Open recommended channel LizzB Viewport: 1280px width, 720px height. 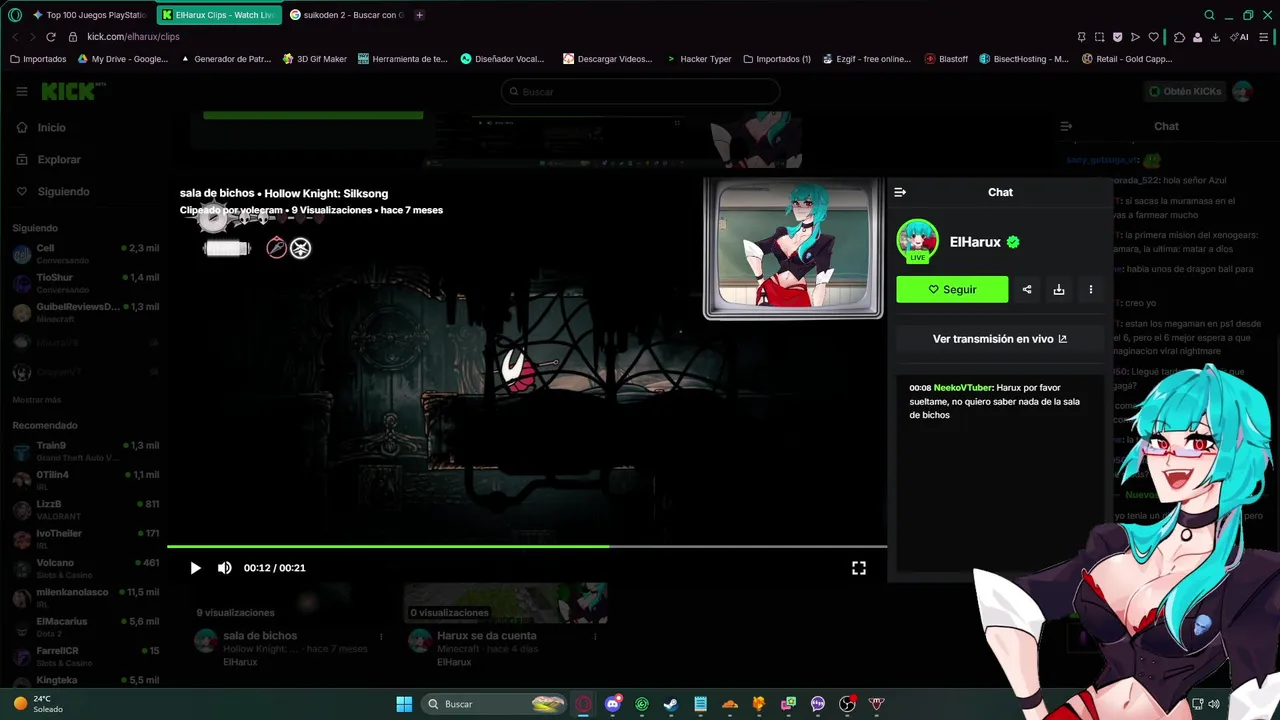[85, 509]
